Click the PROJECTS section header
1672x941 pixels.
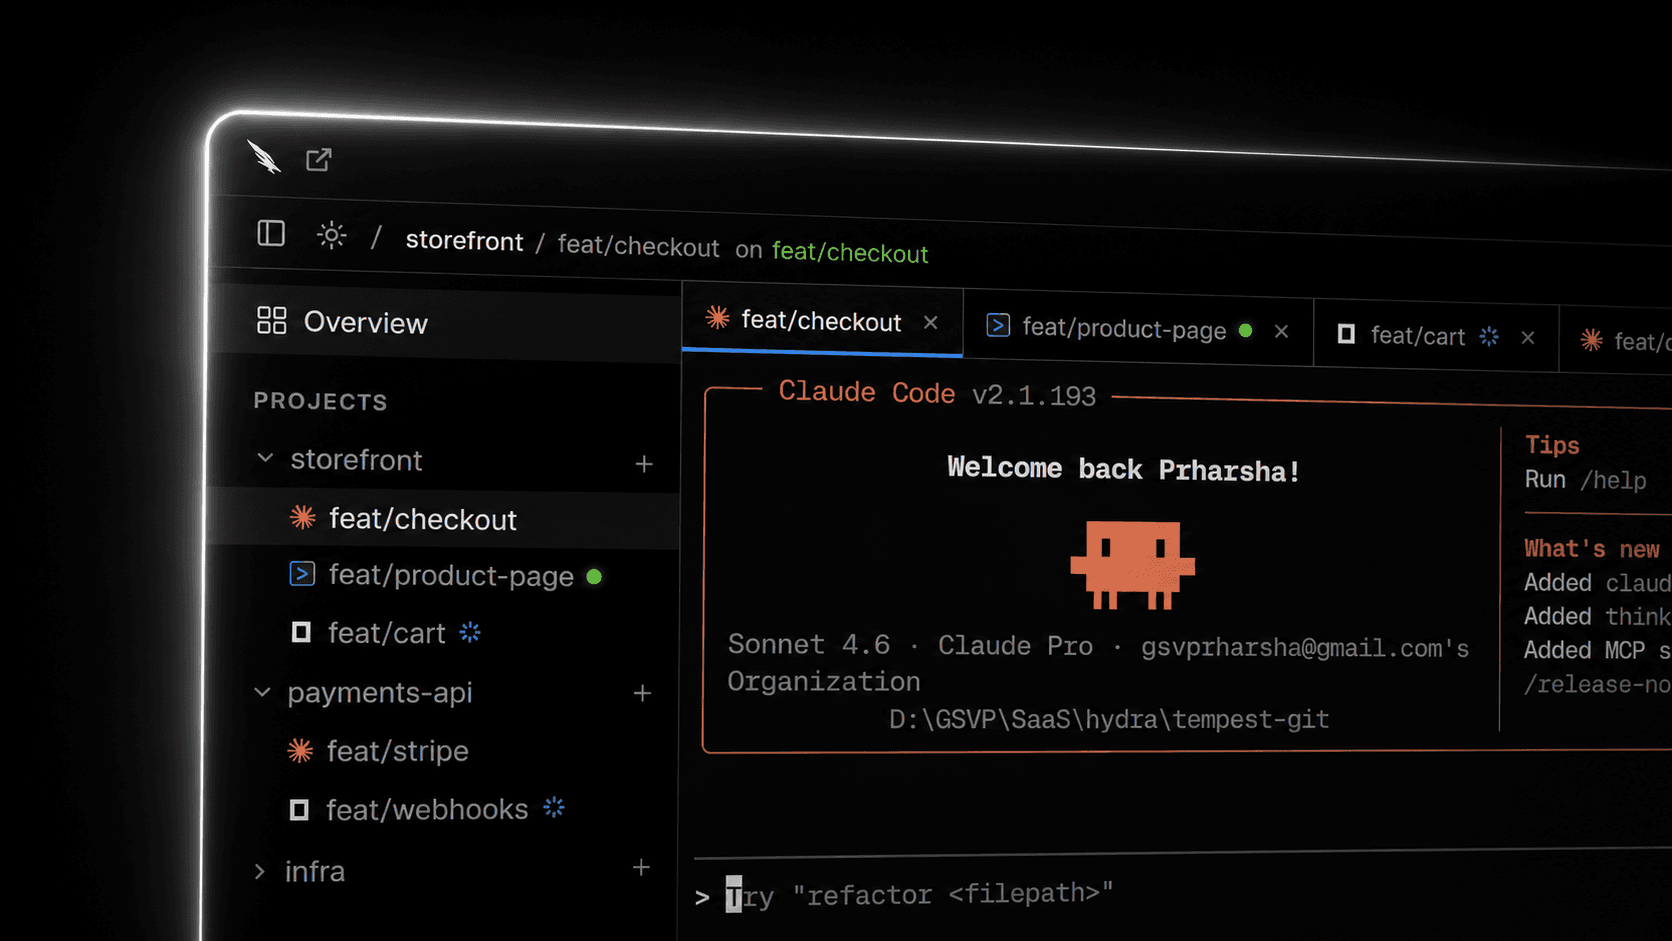320,401
